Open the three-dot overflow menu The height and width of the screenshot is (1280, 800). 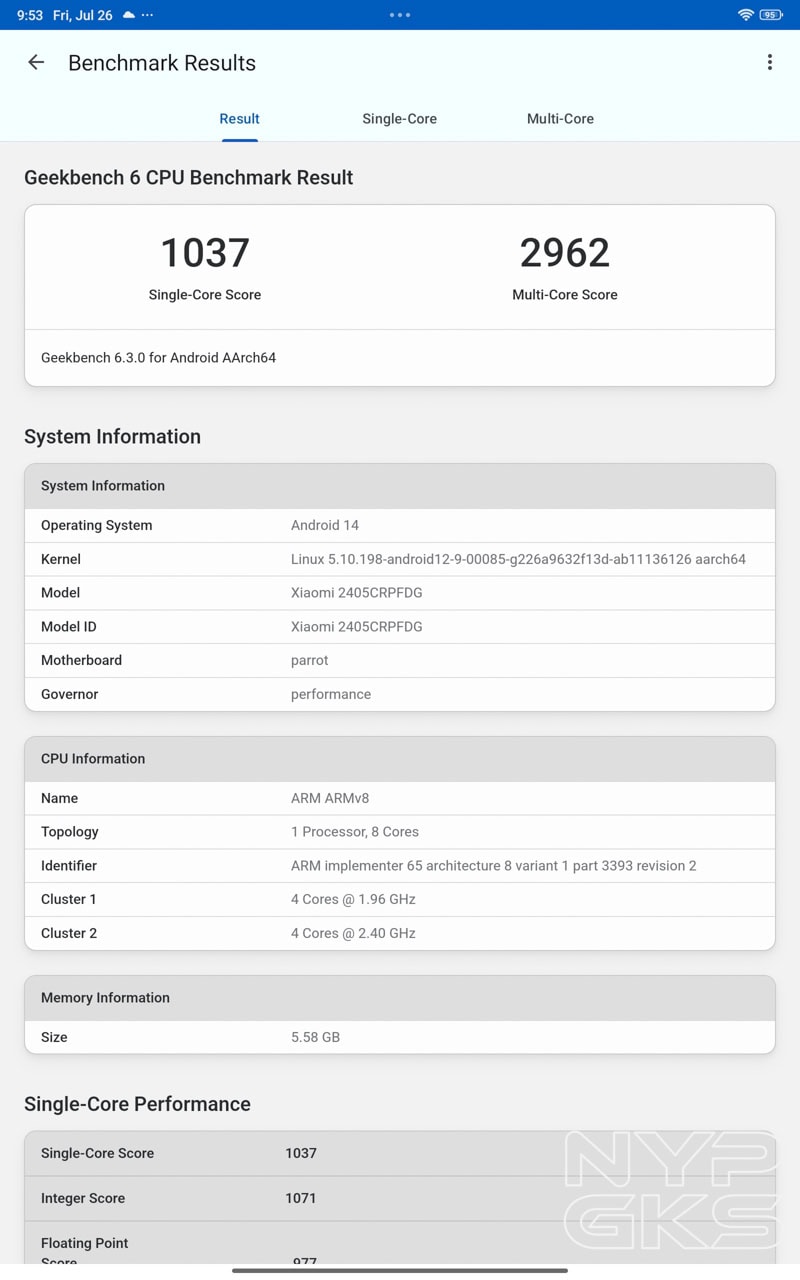click(x=769, y=63)
